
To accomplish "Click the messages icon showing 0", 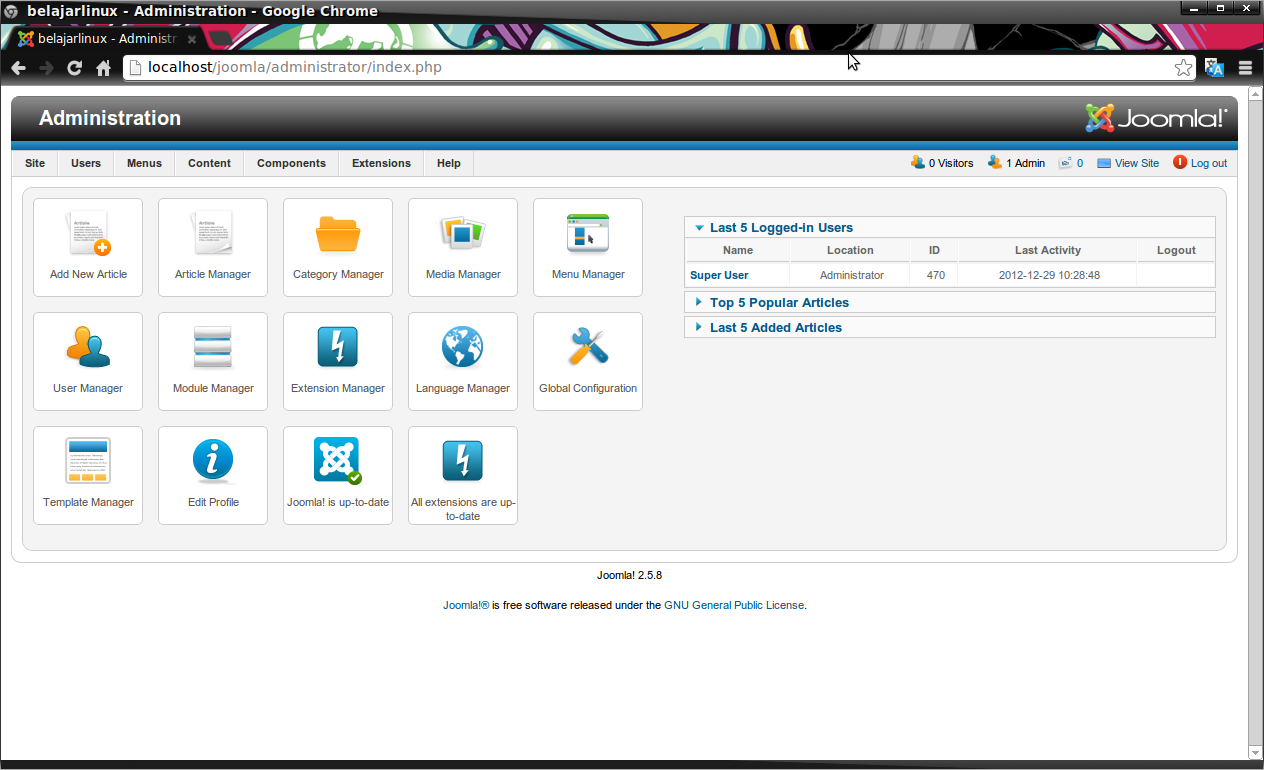I will pyautogui.click(x=1071, y=163).
